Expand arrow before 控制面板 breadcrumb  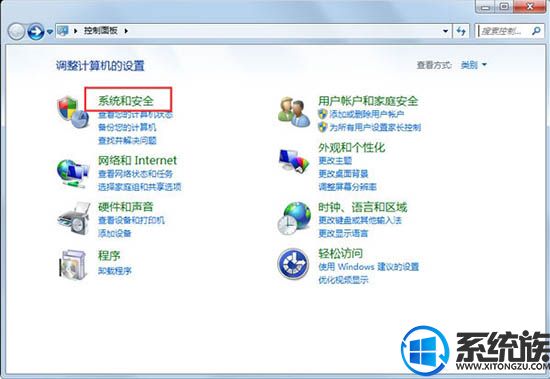click(x=76, y=31)
